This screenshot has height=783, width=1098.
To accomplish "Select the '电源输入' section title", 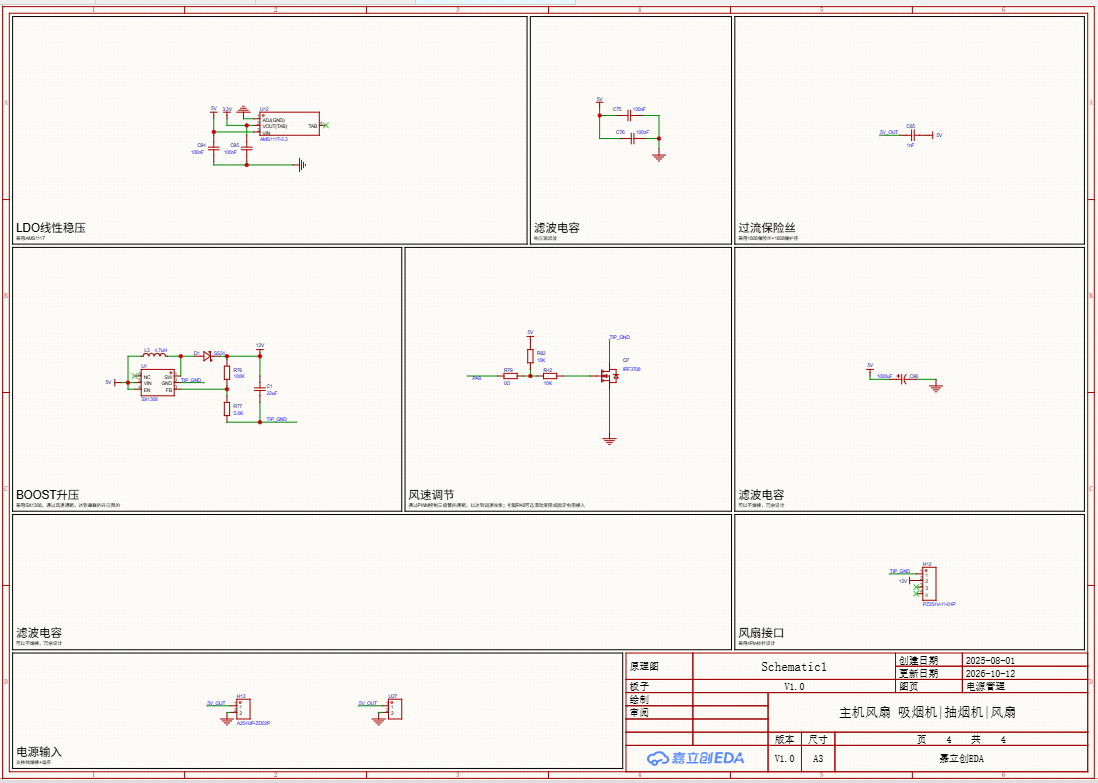I will click(39, 751).
